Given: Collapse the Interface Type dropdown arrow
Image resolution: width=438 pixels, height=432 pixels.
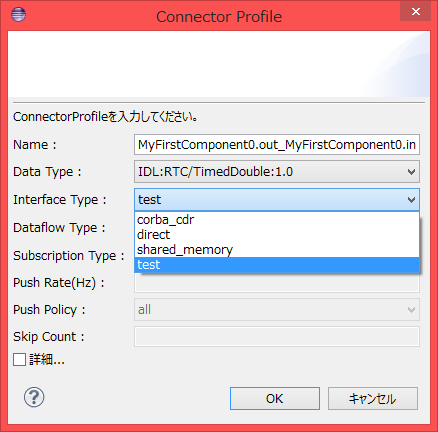Looking at the screenshot, I should 411,200.
